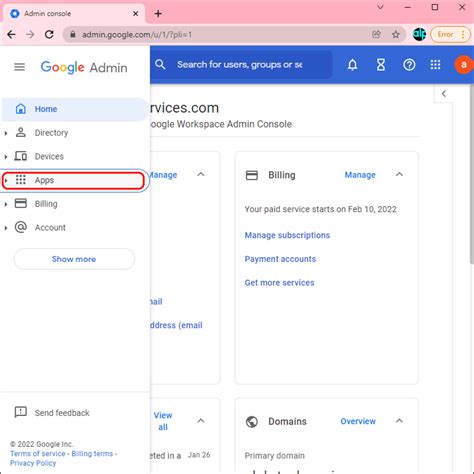Expand the Directory menu arrow
This screenshot has height=474, width=474.
click(x=6, y=133)
